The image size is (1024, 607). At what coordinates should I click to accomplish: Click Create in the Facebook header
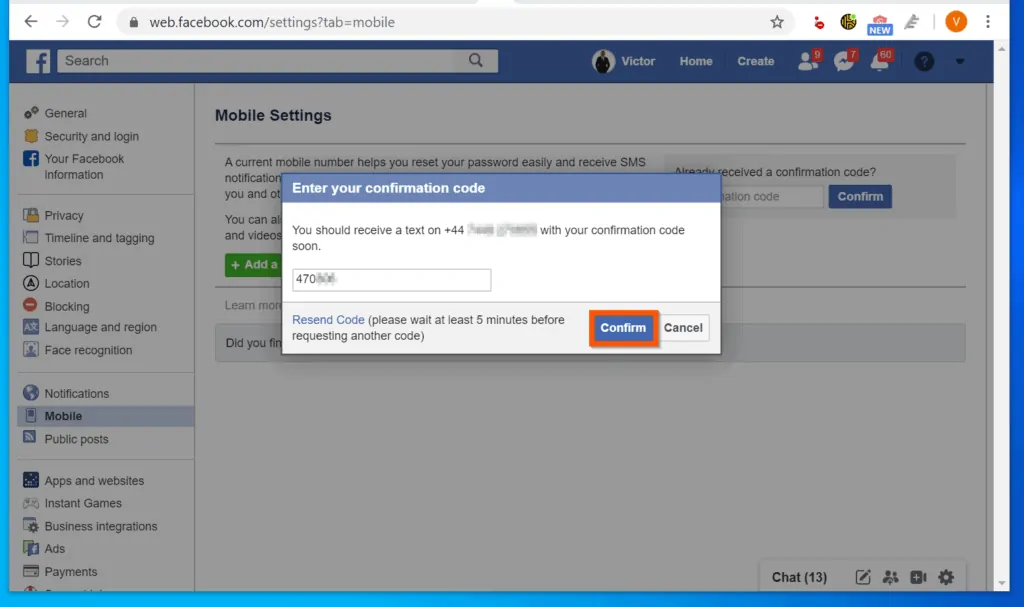click(756, 61)
